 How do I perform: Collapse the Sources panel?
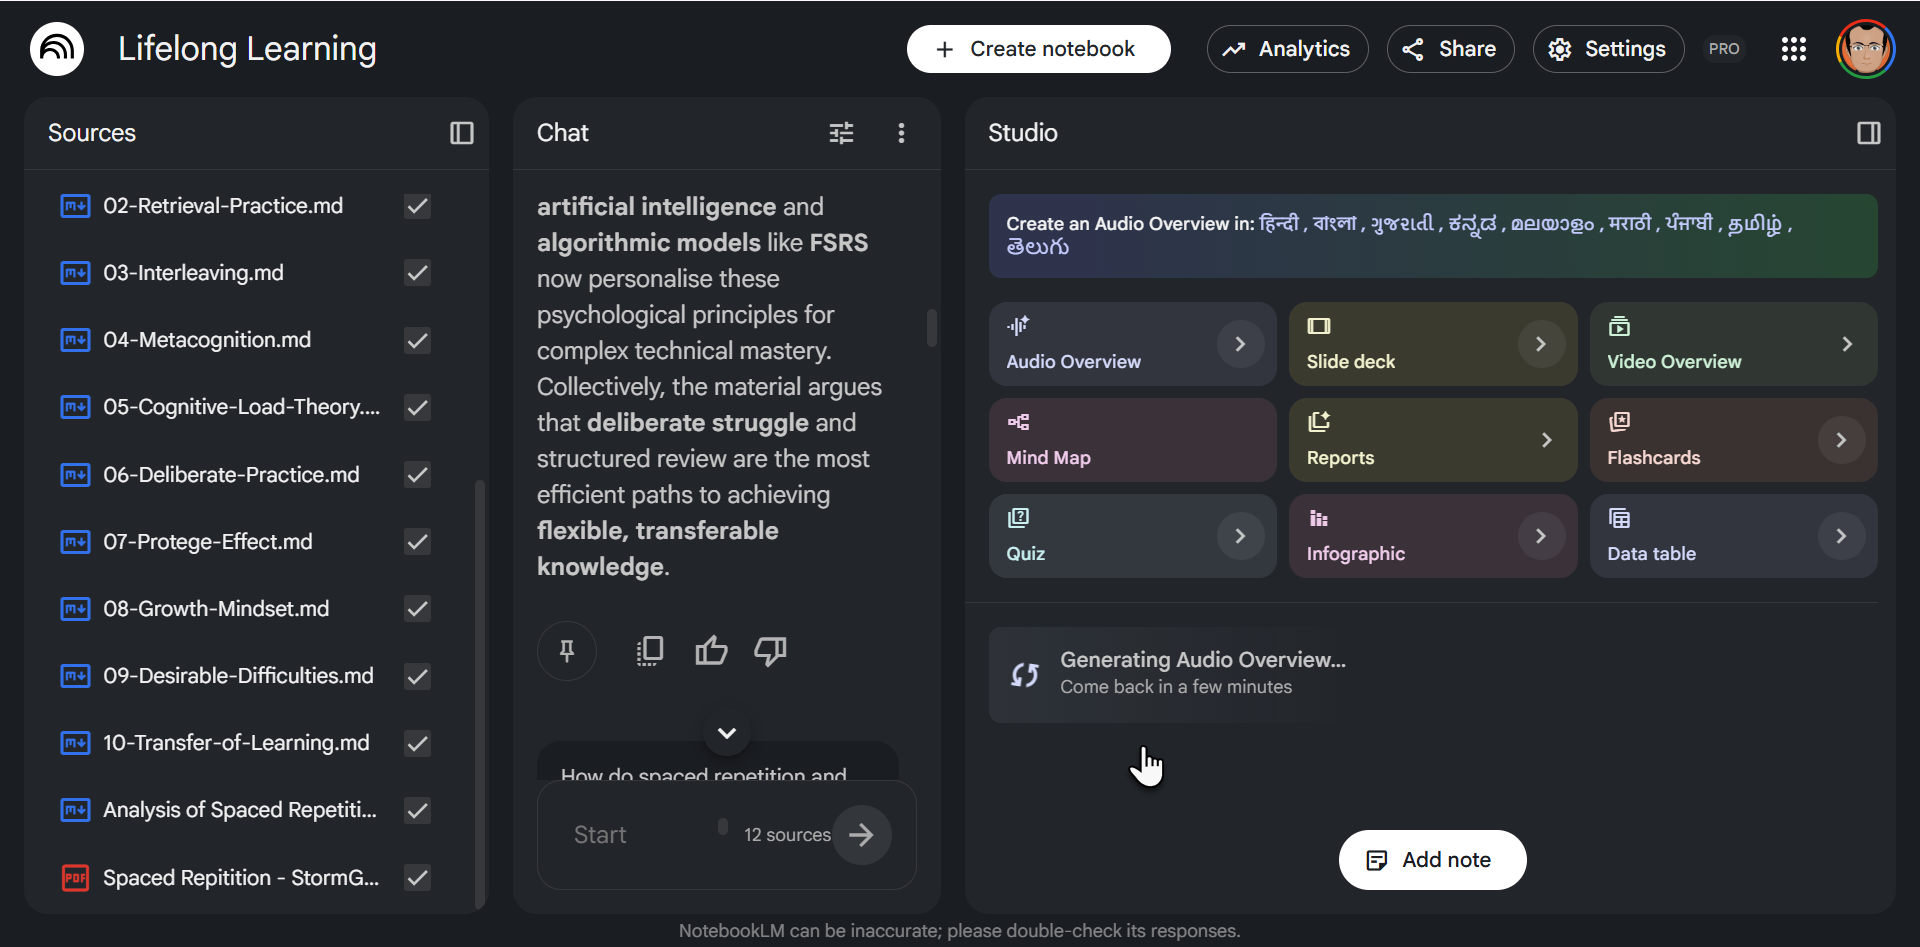(462, 133)
